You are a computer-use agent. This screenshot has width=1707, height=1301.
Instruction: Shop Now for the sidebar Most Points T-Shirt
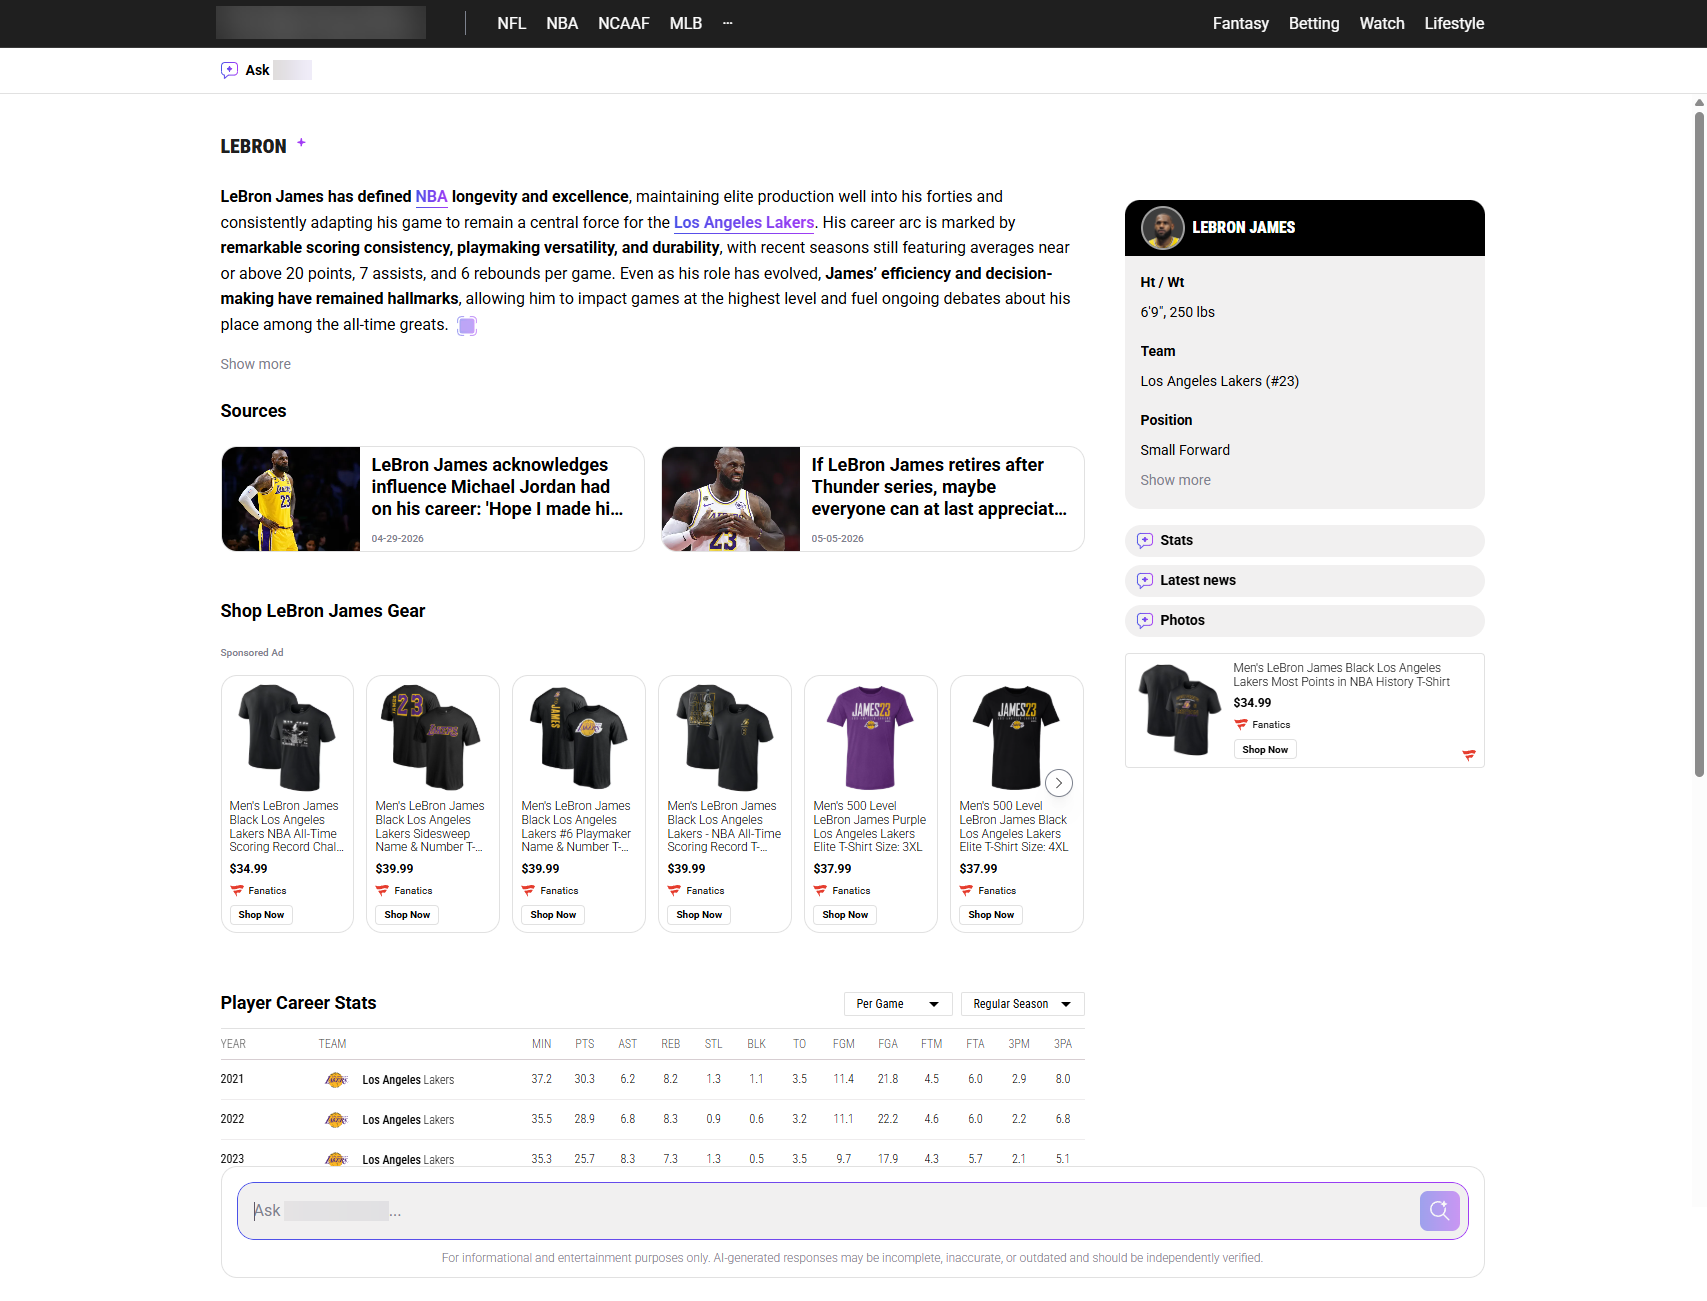tap(1265, 750)
